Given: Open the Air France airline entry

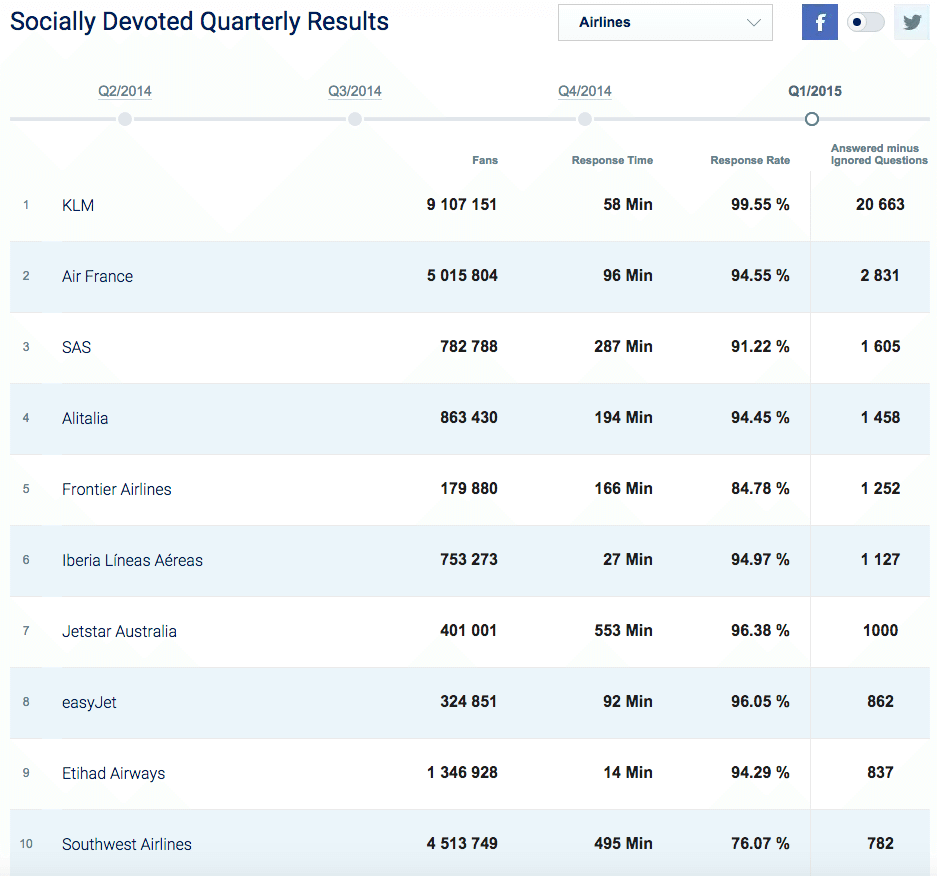Looking at the screenshot, I should click(x=97, y=276).
